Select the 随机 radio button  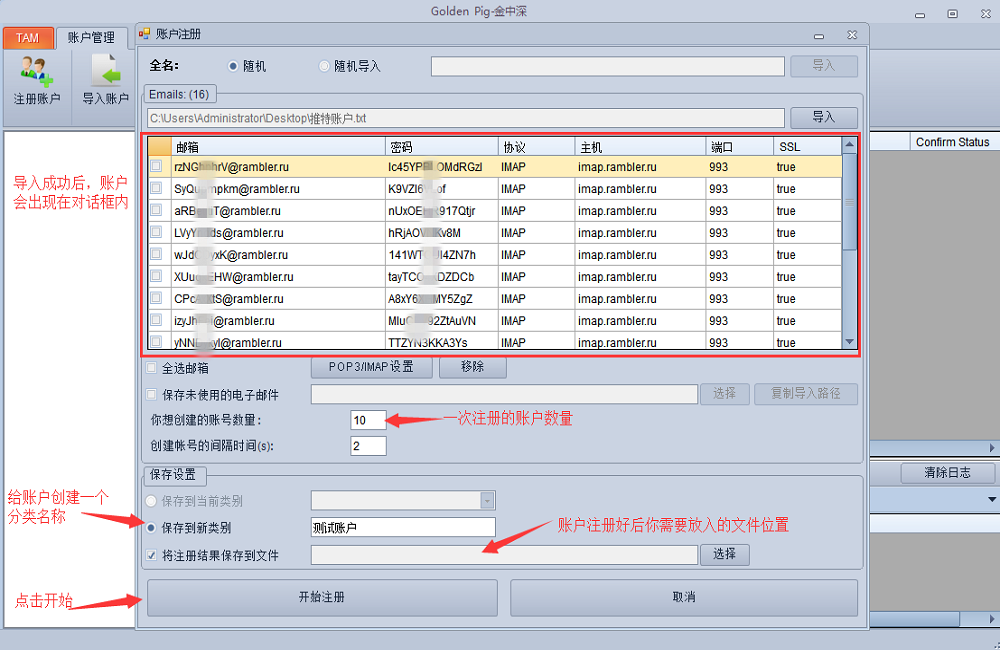233,66
